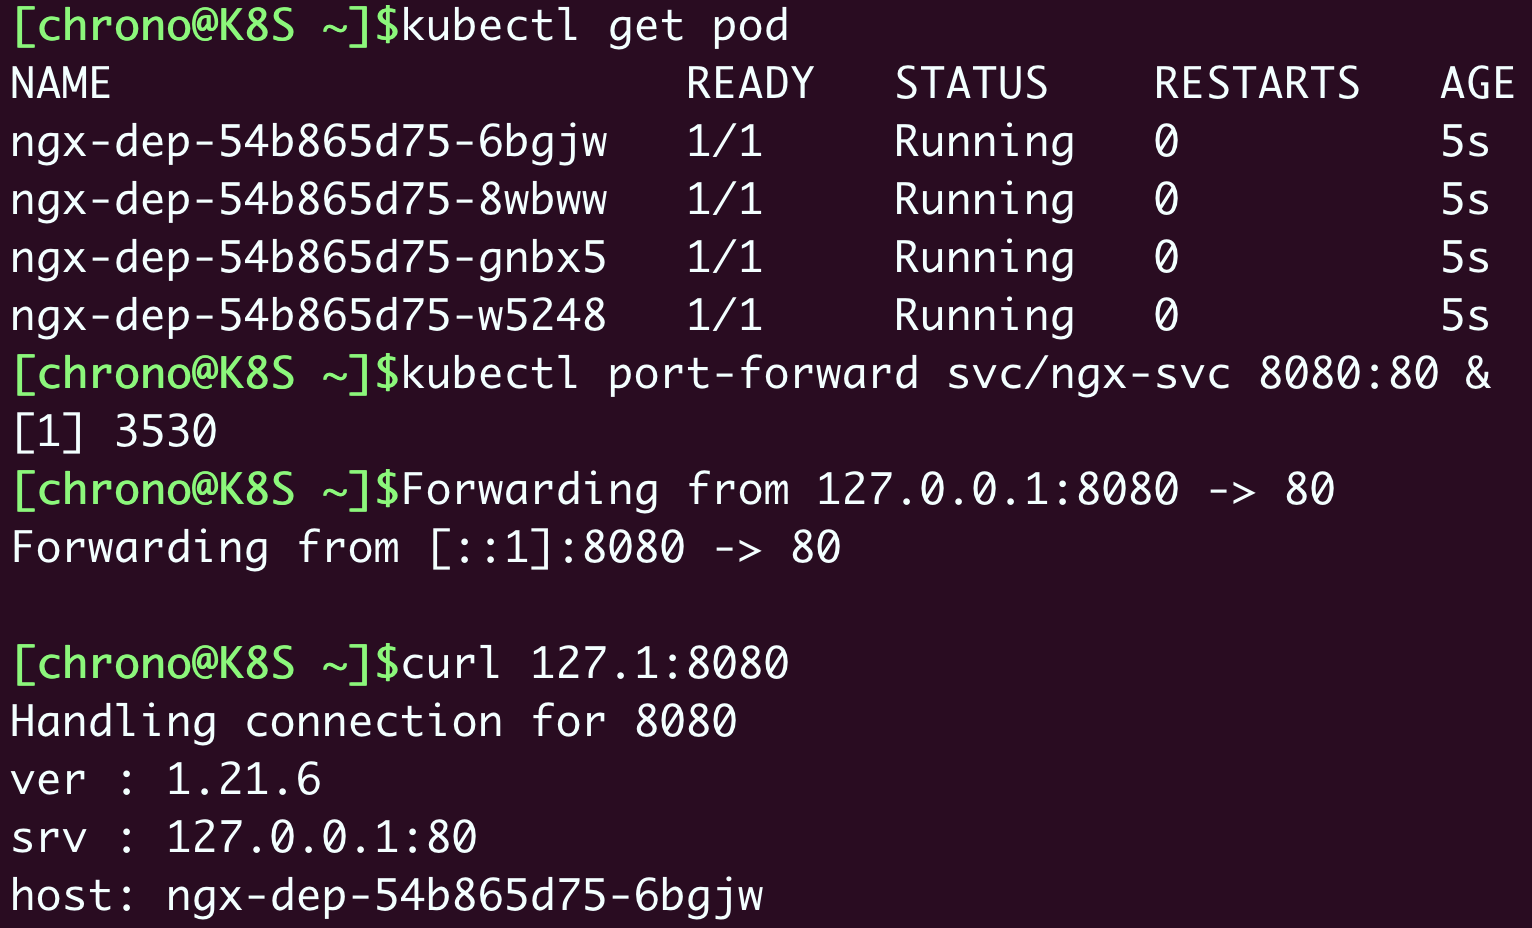This screenshot has height=928, width=1532.
Task: Click the NAME column header
Action: 60,84
